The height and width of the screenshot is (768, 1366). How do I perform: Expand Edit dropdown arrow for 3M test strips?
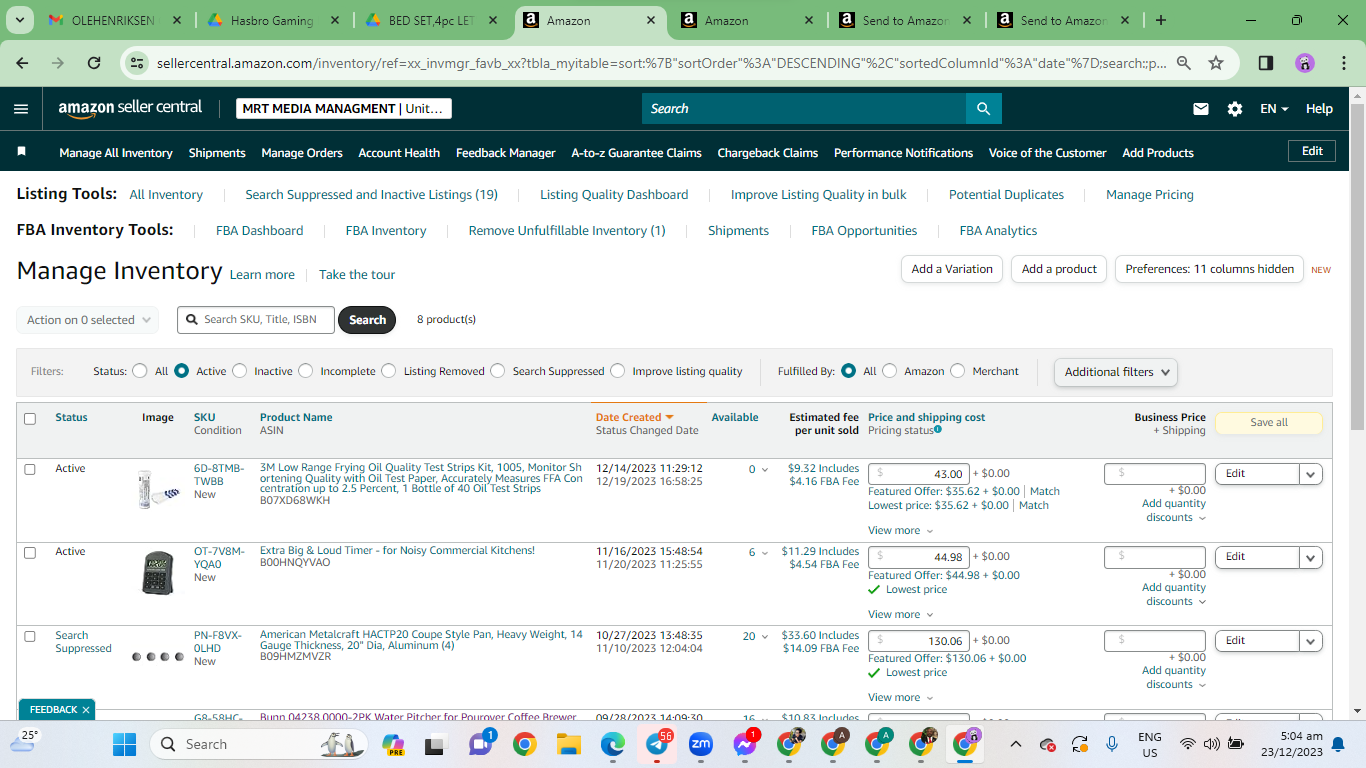tap(1311, 474)
